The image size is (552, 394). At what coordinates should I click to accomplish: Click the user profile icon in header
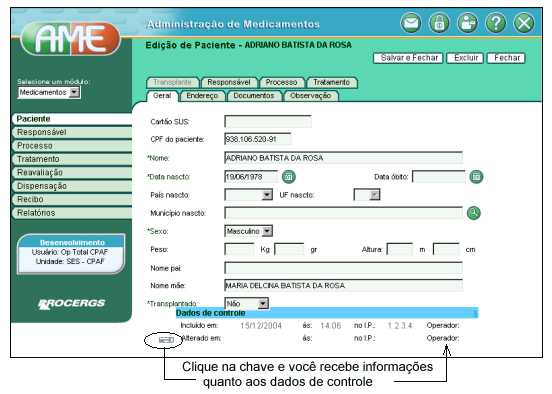click(x=467, y=23)
